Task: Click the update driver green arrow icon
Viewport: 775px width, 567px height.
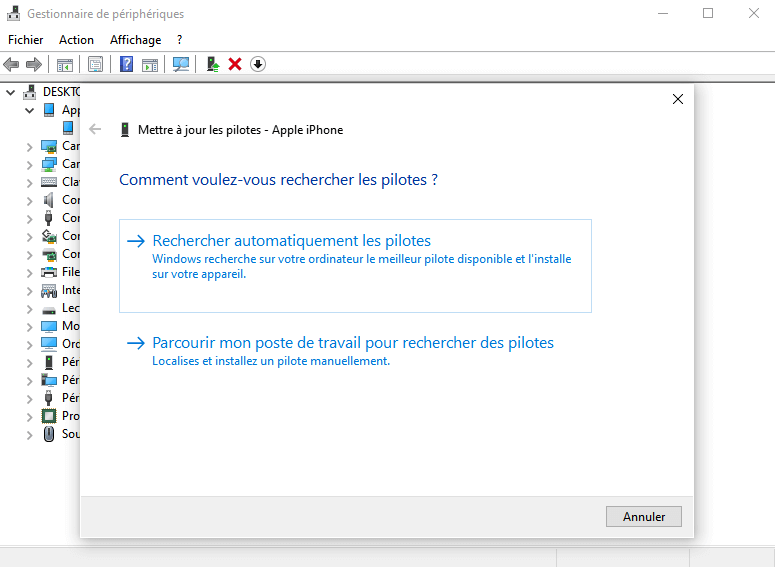Action: click(212, 64)
